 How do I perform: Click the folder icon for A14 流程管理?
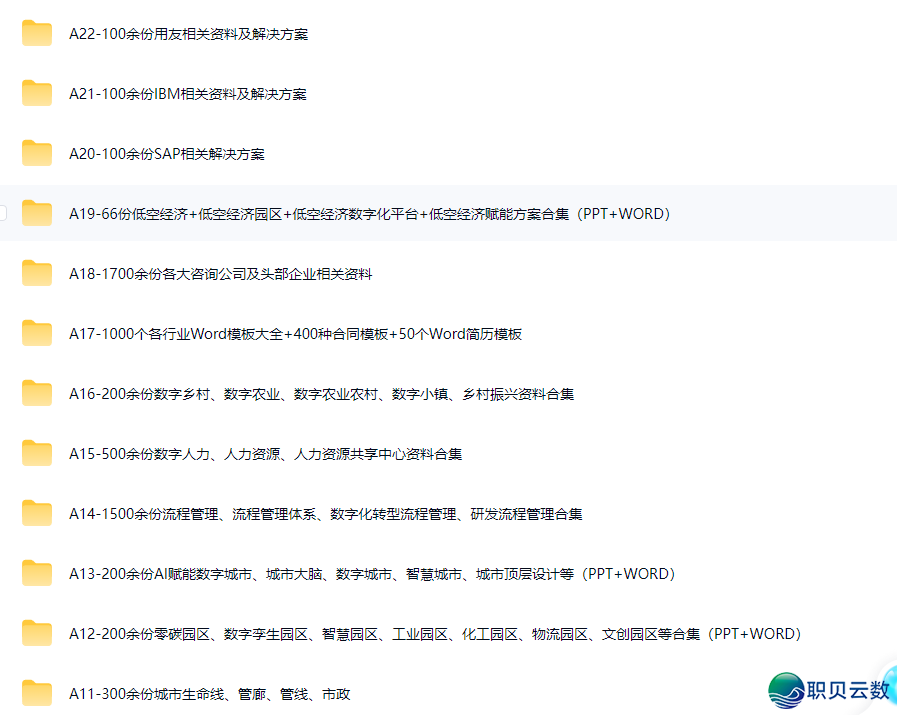[37, 514]
